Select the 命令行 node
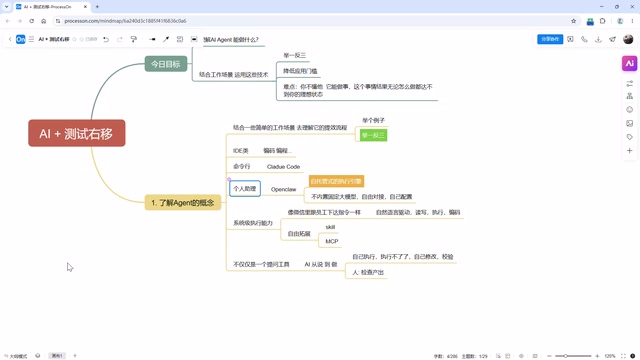Viewport: 640px width, 360px height. pos(242,166)
